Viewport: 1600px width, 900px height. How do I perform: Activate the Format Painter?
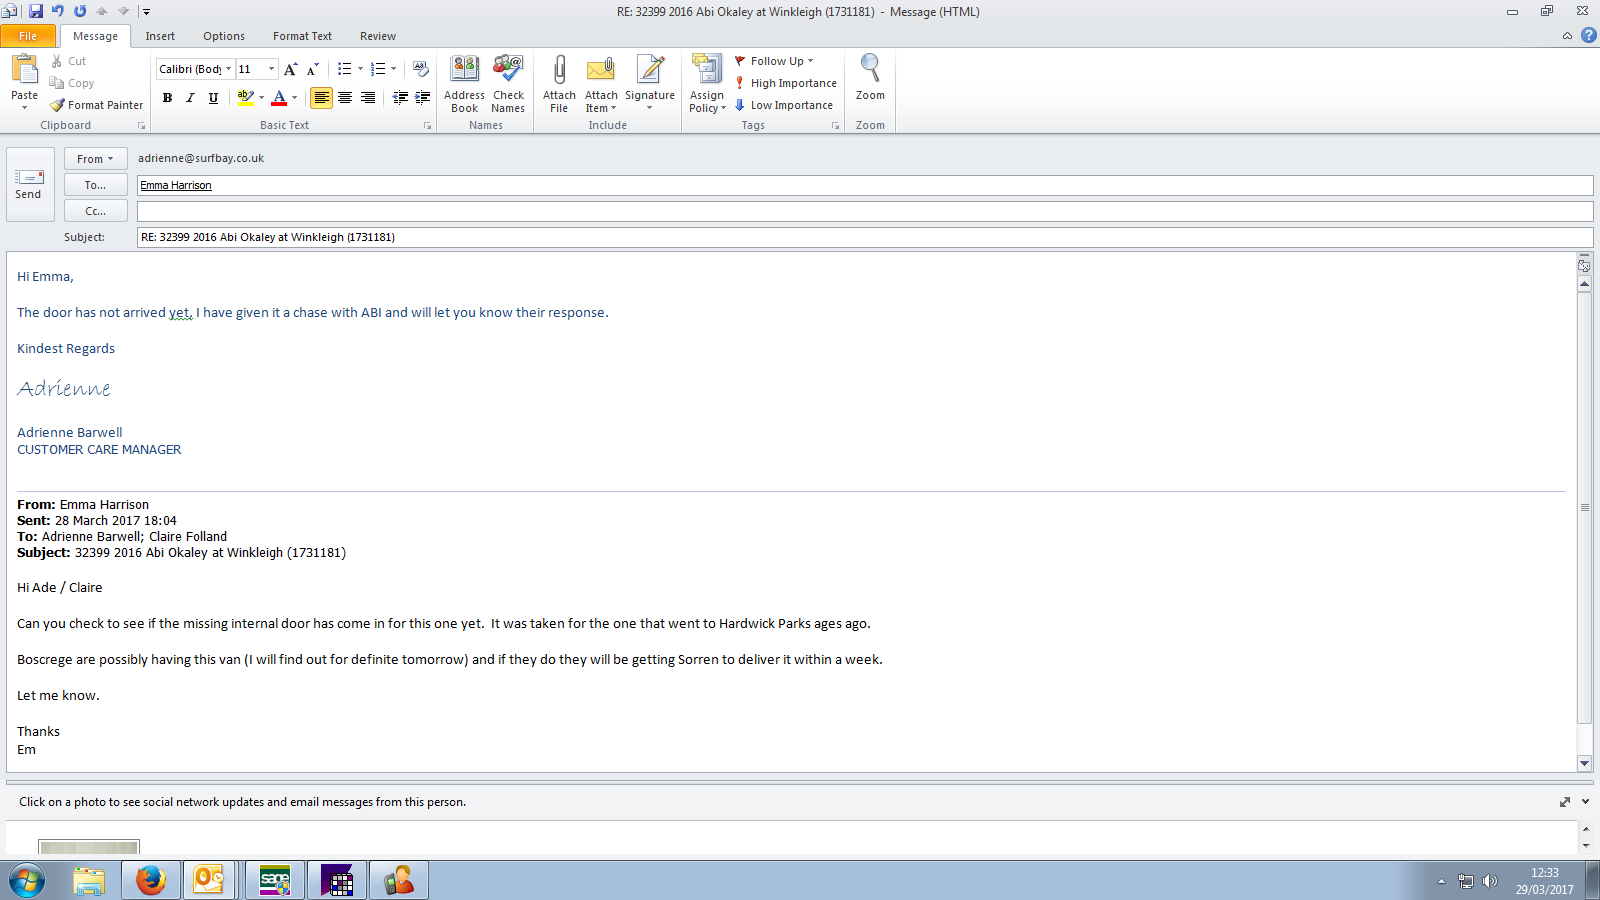[96, 105]
